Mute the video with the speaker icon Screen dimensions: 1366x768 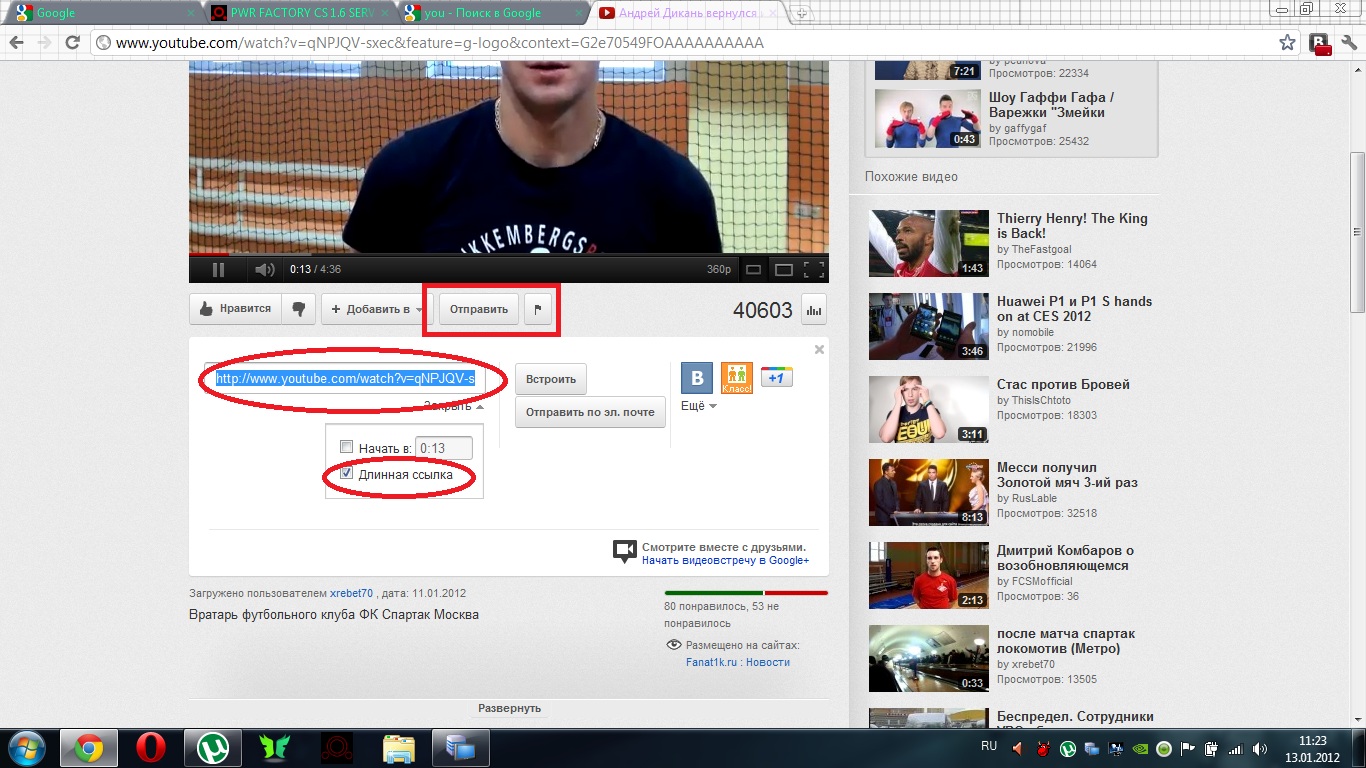(264, 269)
